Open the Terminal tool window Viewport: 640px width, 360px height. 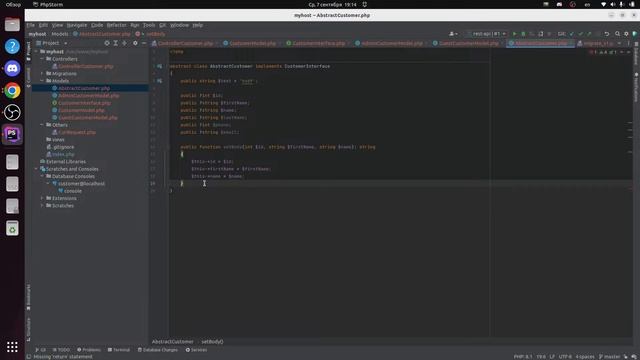[x=118, y=350]
